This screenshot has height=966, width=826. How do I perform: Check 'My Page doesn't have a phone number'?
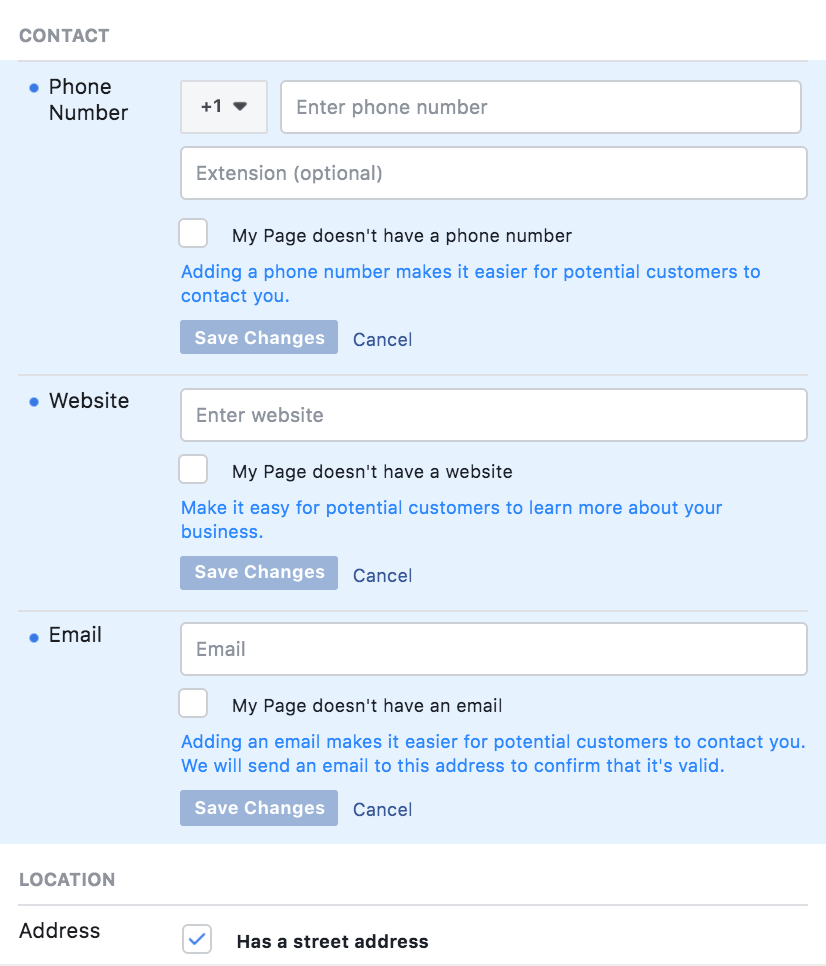point(193,233)
